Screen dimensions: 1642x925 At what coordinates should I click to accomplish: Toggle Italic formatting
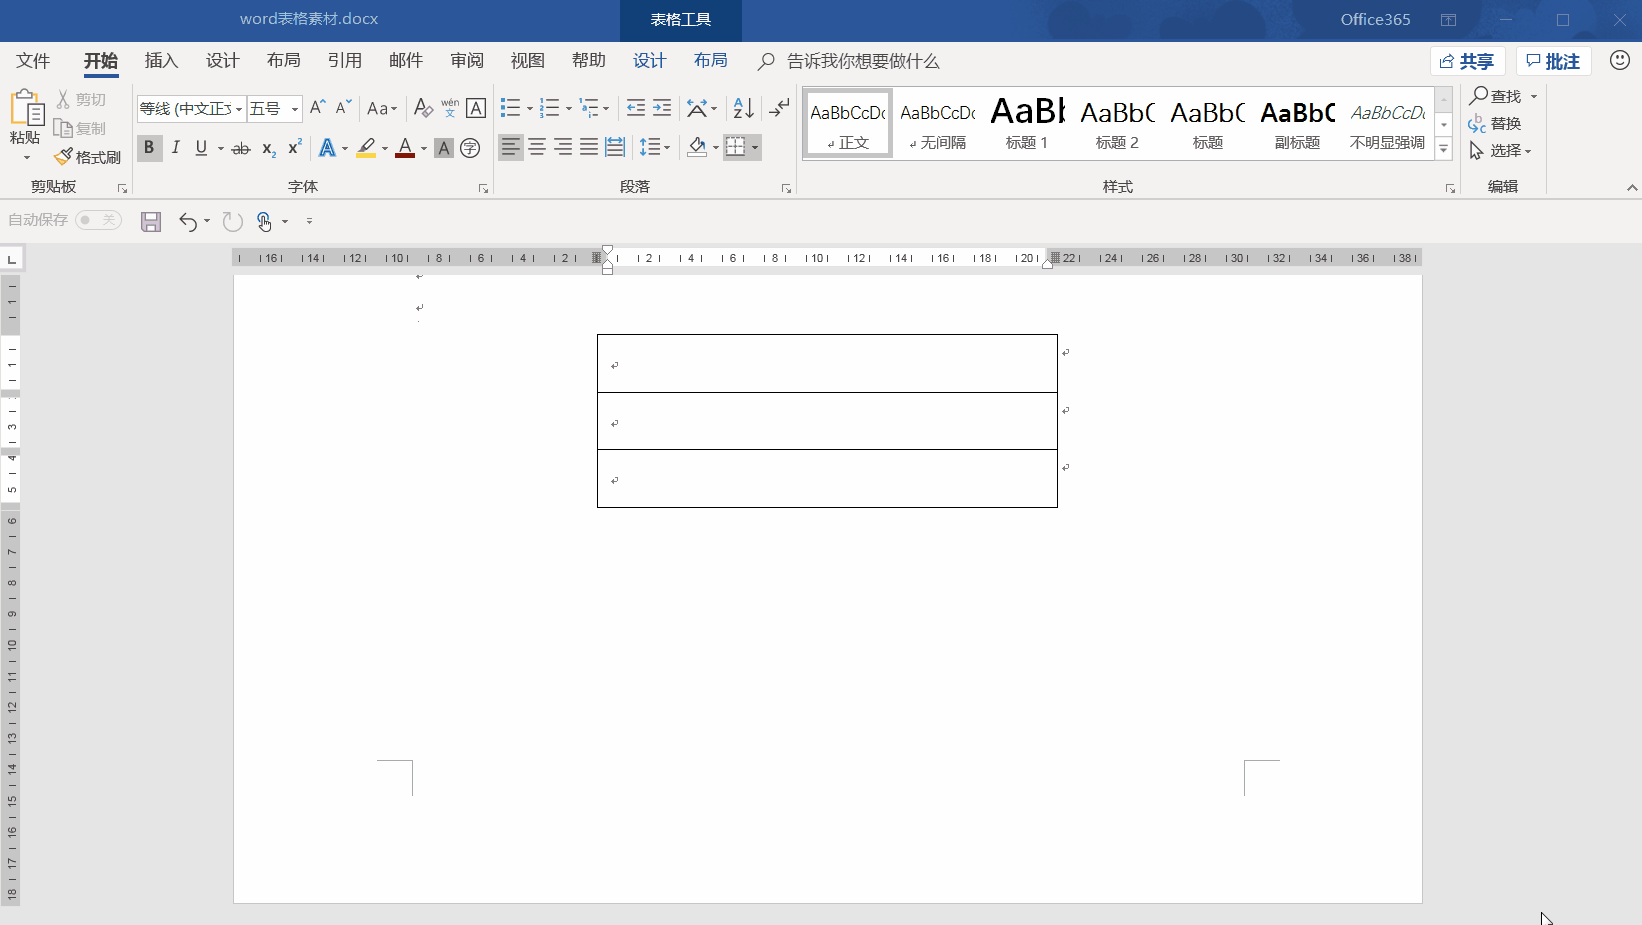pos(175,148)
